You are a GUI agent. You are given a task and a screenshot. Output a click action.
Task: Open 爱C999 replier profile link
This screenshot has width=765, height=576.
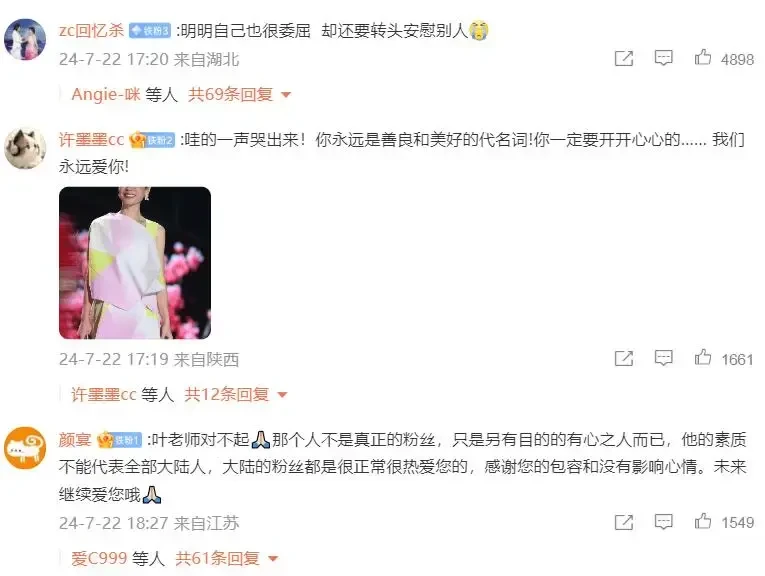tap(100, 558)
